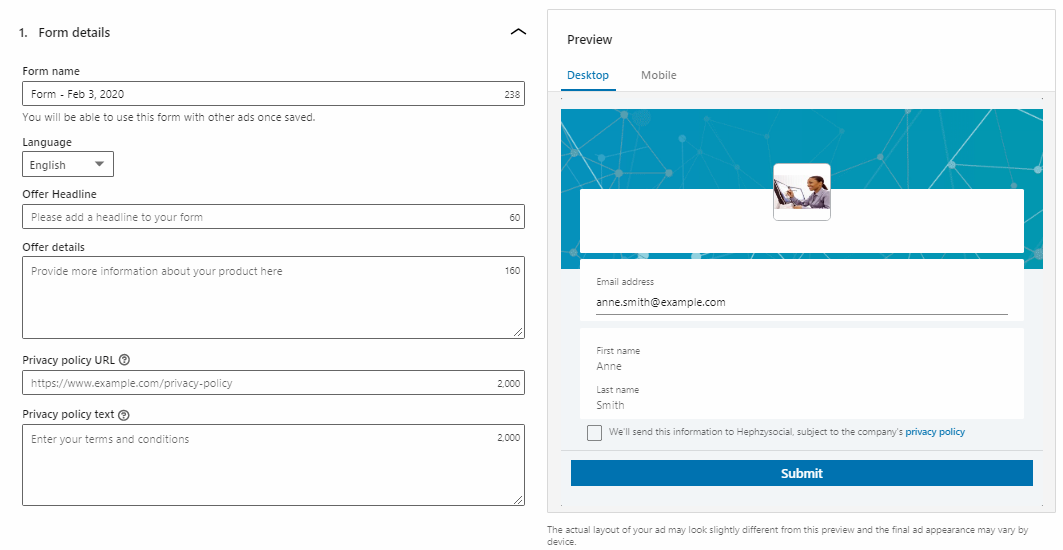Click the Privacy policy text area

pyautogui.click(x=273, y=465)
